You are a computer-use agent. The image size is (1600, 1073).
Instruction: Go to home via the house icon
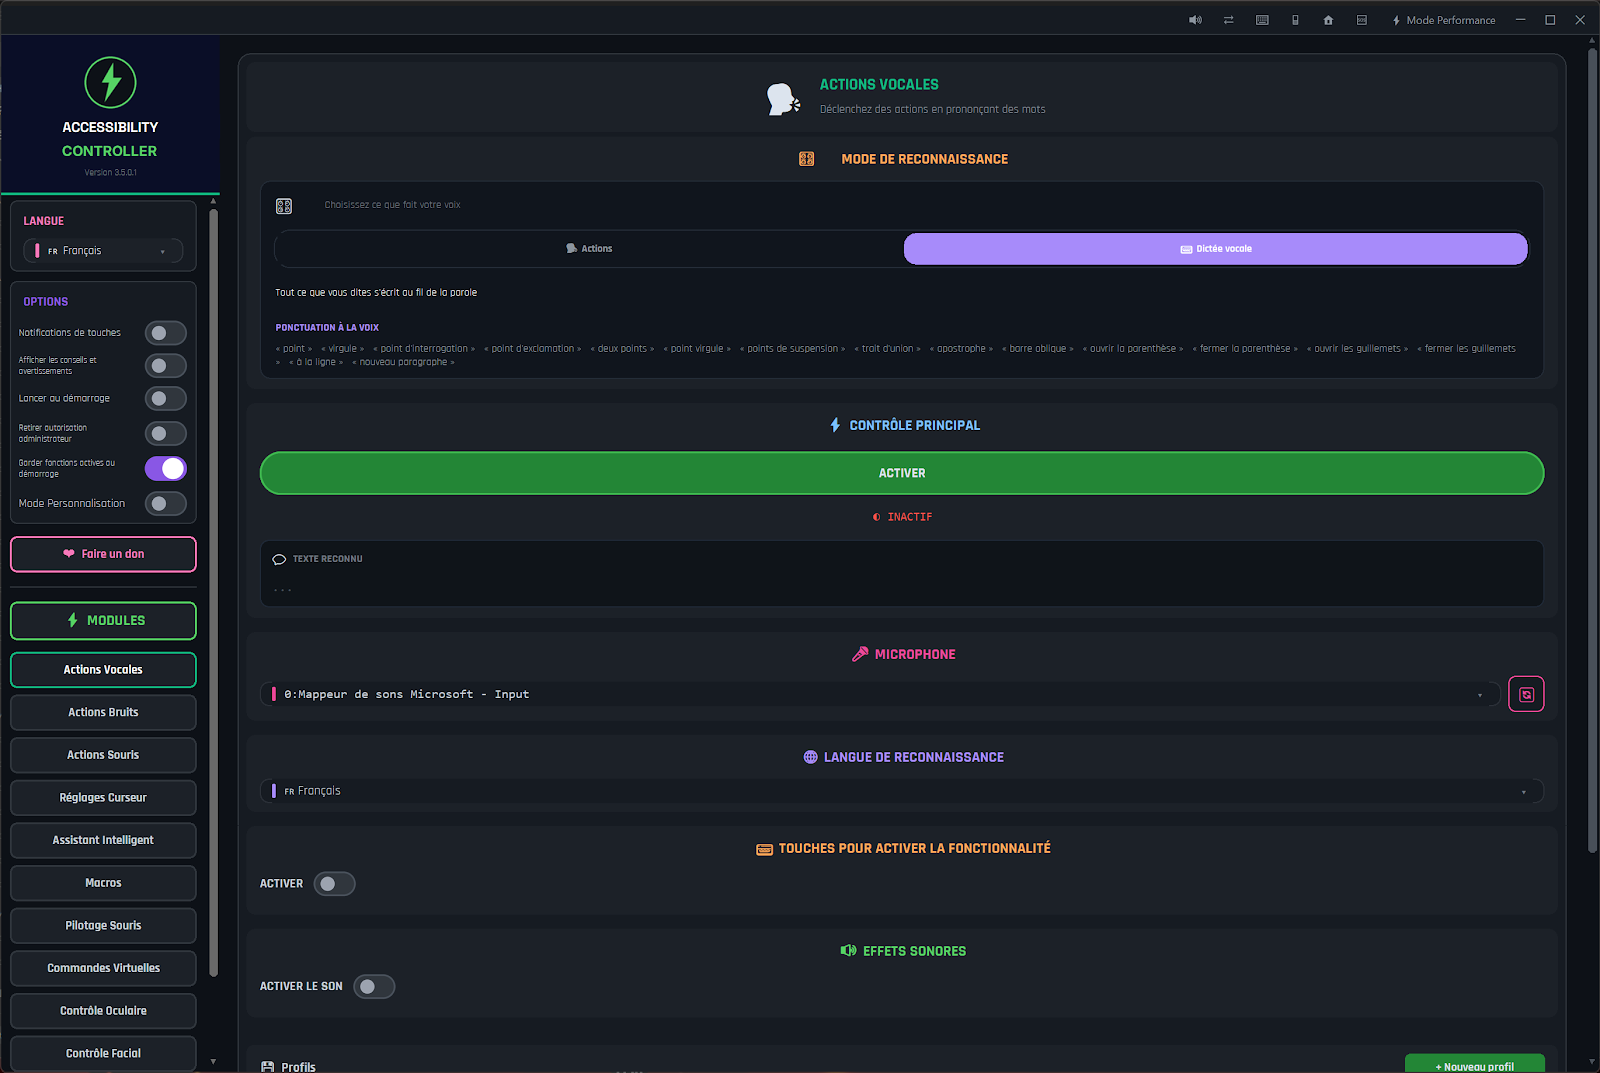point(1328,20)
